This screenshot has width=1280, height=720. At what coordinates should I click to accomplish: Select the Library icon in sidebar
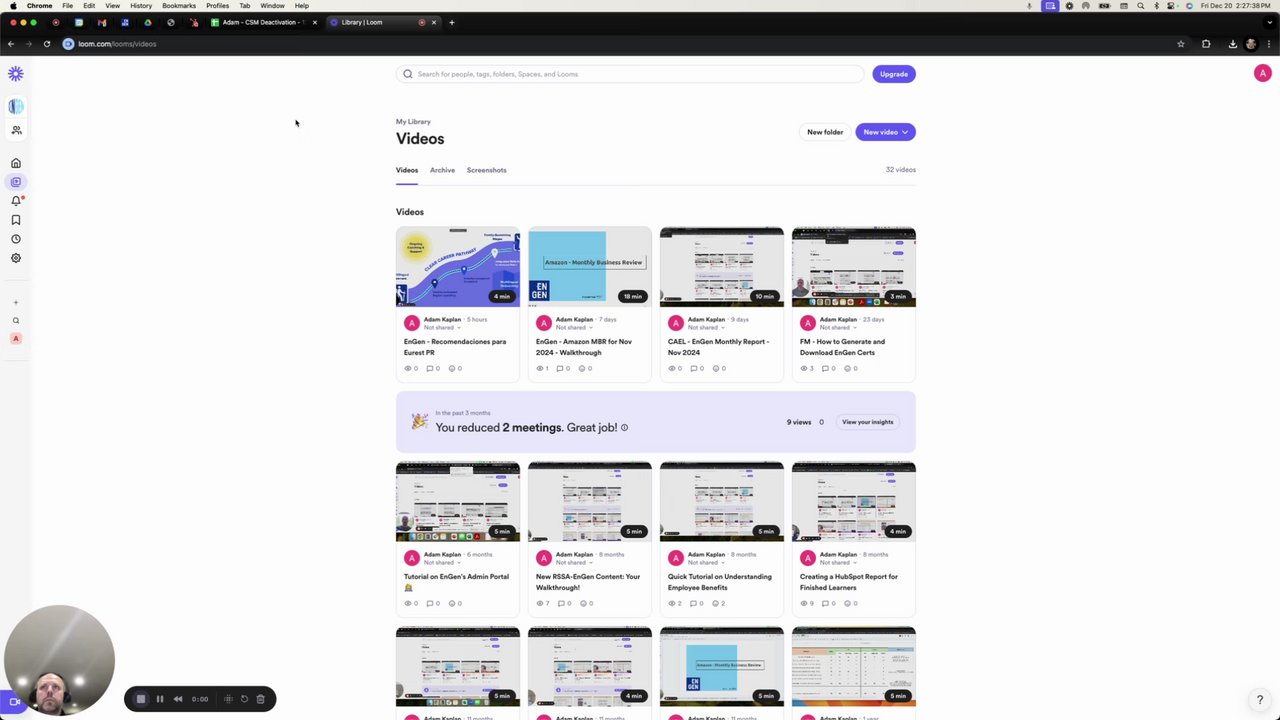(x=16, y=182)
